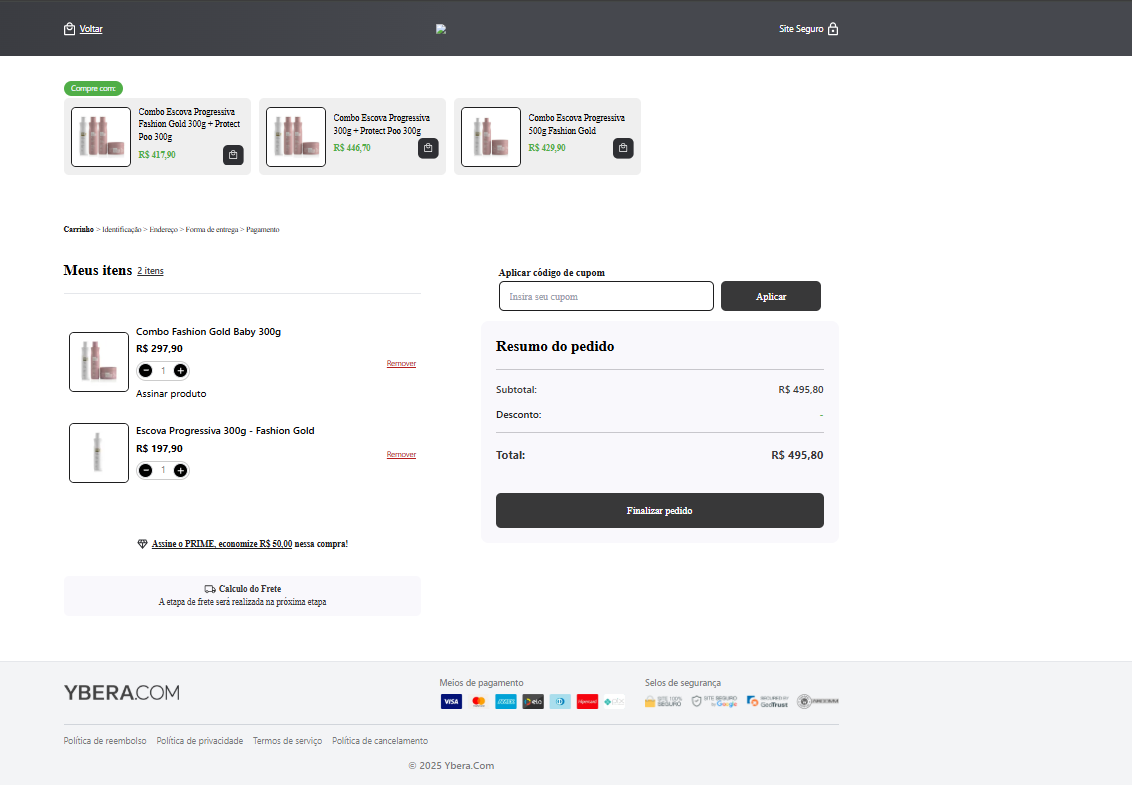Open the Assine o PRIME offer link
The image size is (1132, 788).
[x=222, y=544]
